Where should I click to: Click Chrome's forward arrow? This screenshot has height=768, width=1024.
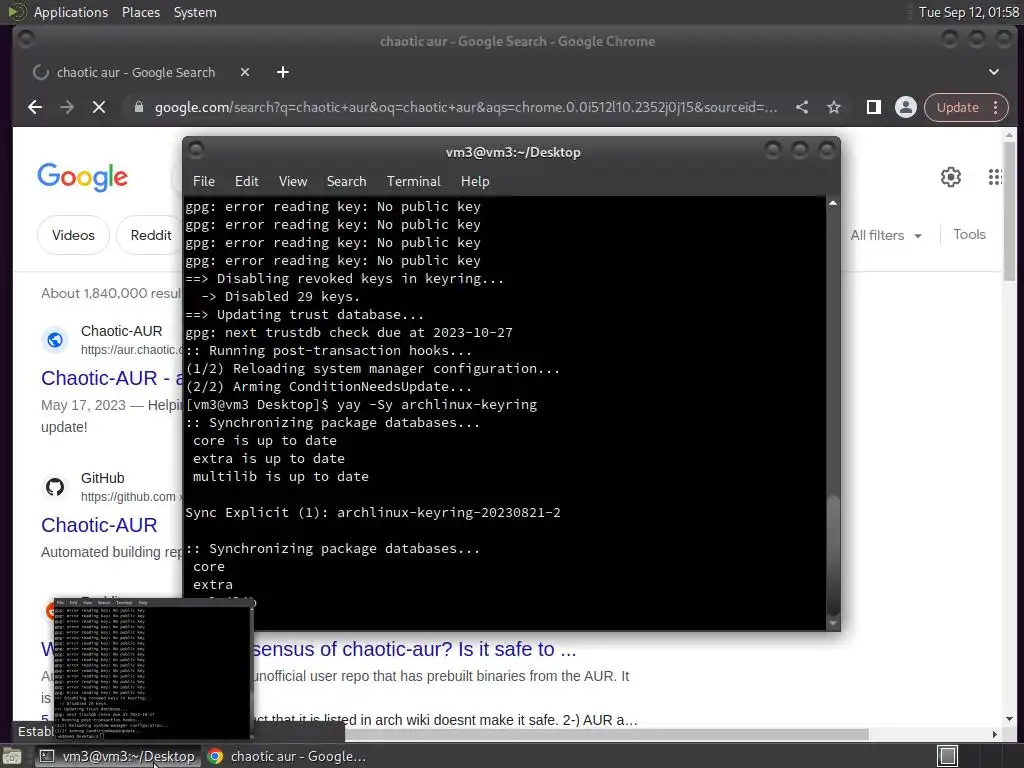pyautogui.click(x=67, y=107)
